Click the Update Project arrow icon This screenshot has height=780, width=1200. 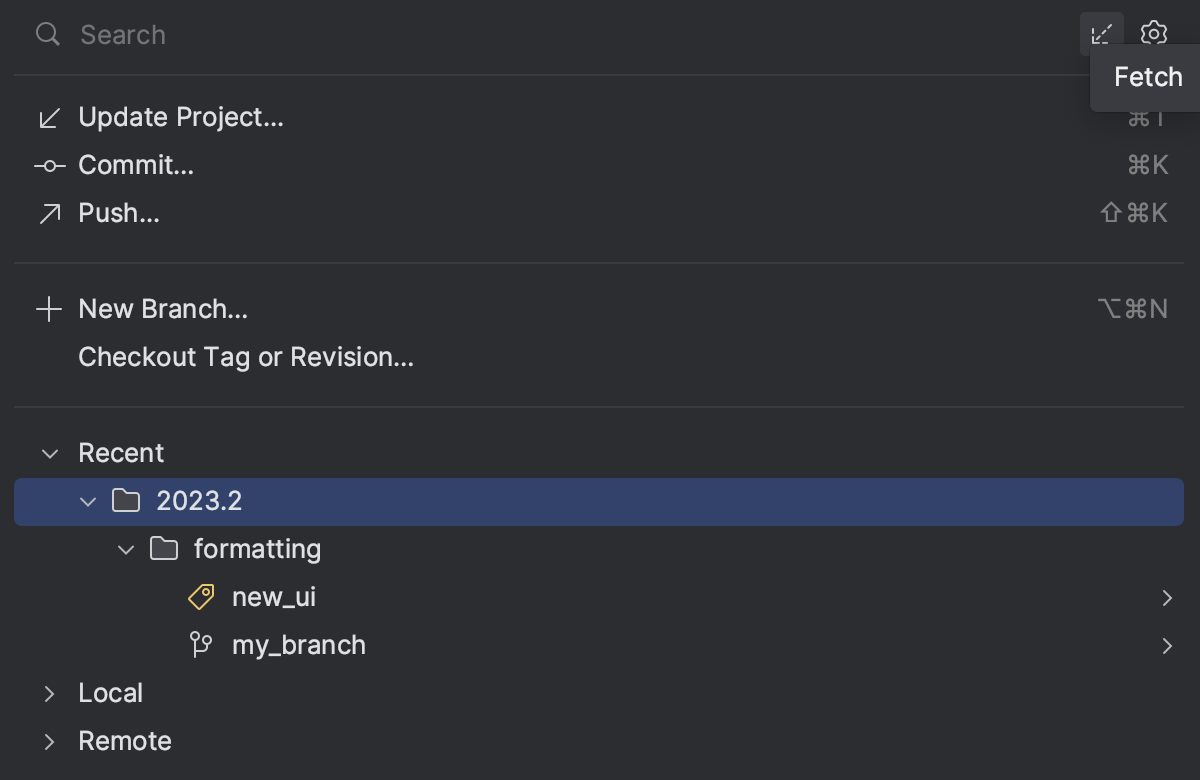coord(48,117)
